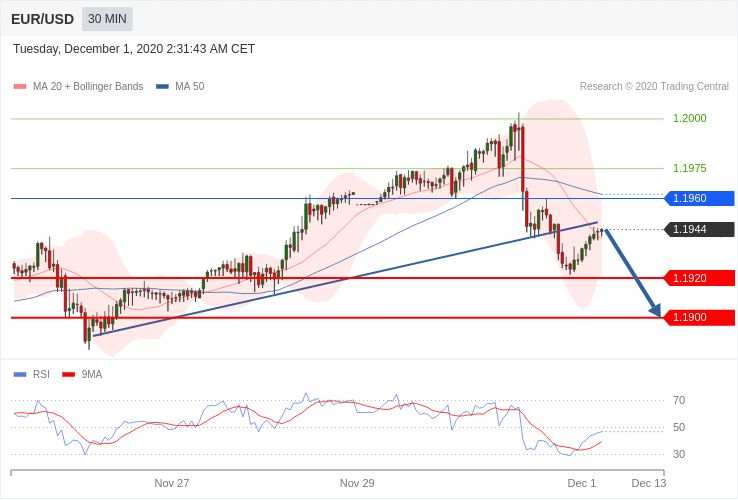Click the MA 50 legend label
Viewport: 738px width, 500px height.
pyautogui.click(x=190, y=87)
